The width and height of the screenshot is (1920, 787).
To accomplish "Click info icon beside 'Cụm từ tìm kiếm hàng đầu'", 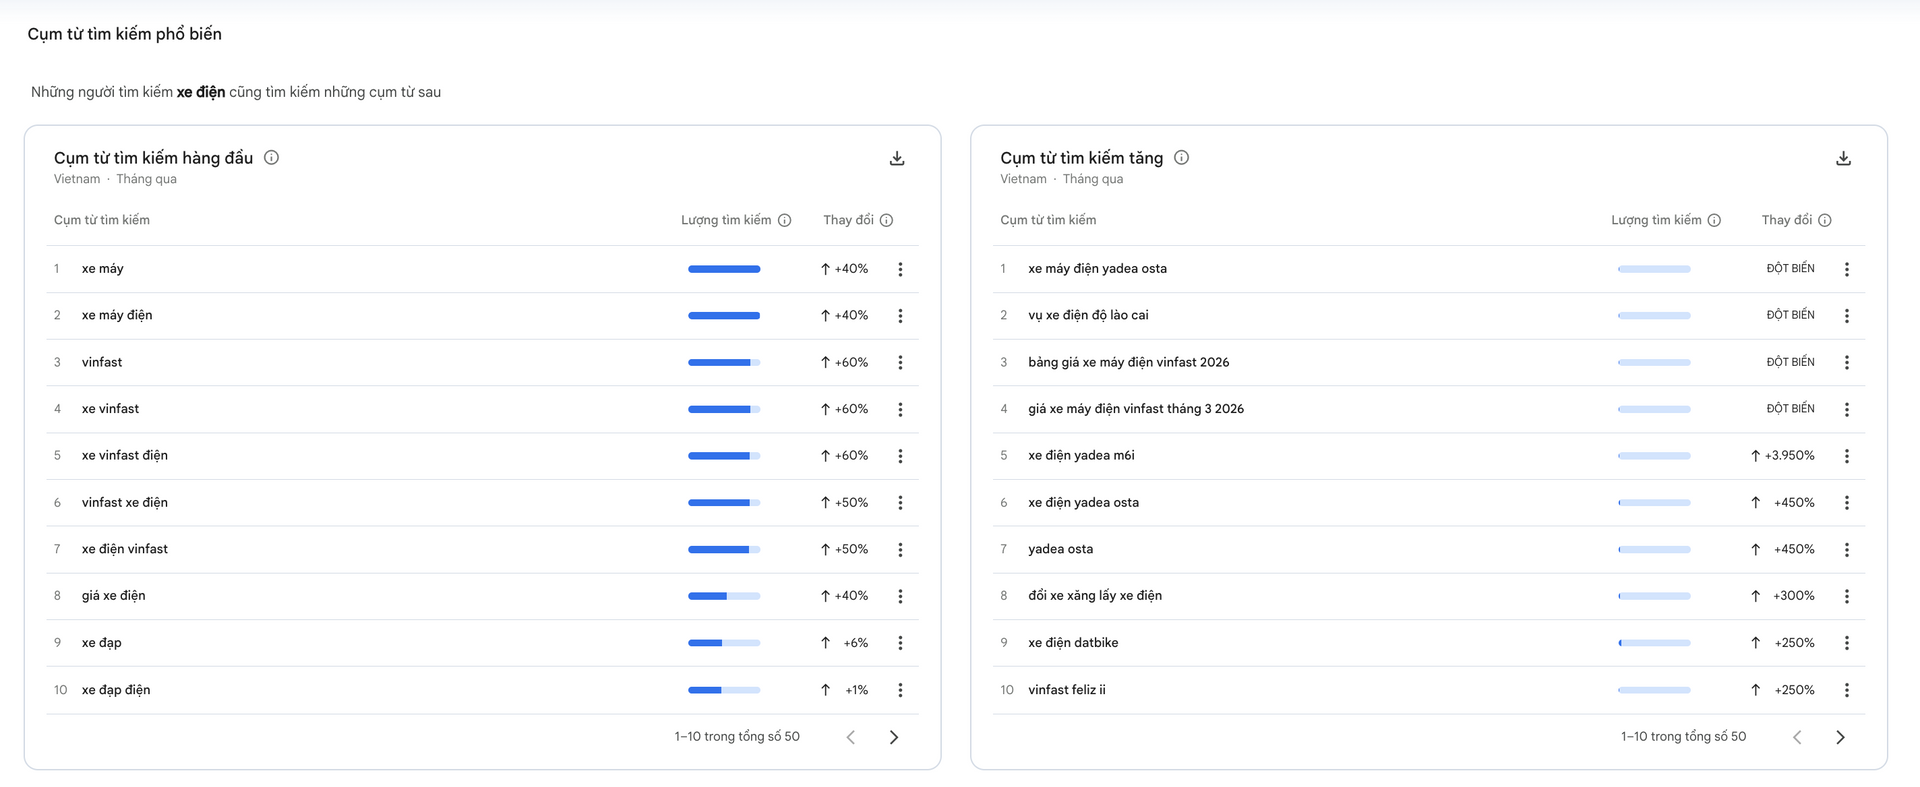I will click(x=271, y=158).
